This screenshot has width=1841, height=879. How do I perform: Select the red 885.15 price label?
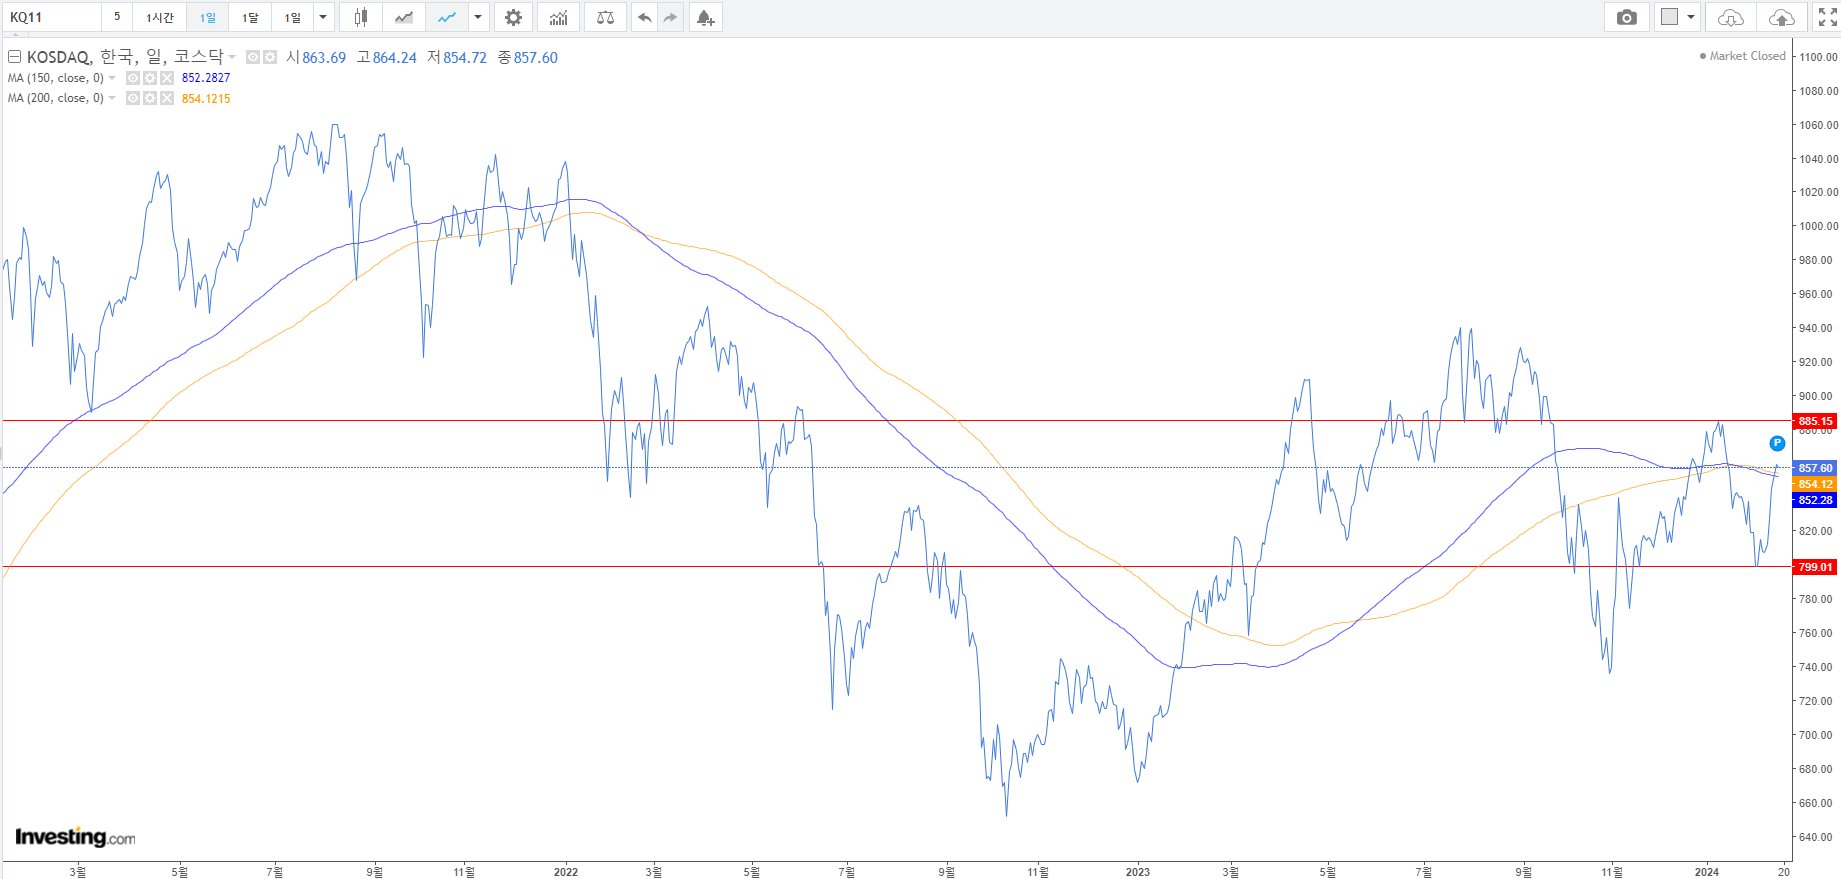coord(1815,421)
